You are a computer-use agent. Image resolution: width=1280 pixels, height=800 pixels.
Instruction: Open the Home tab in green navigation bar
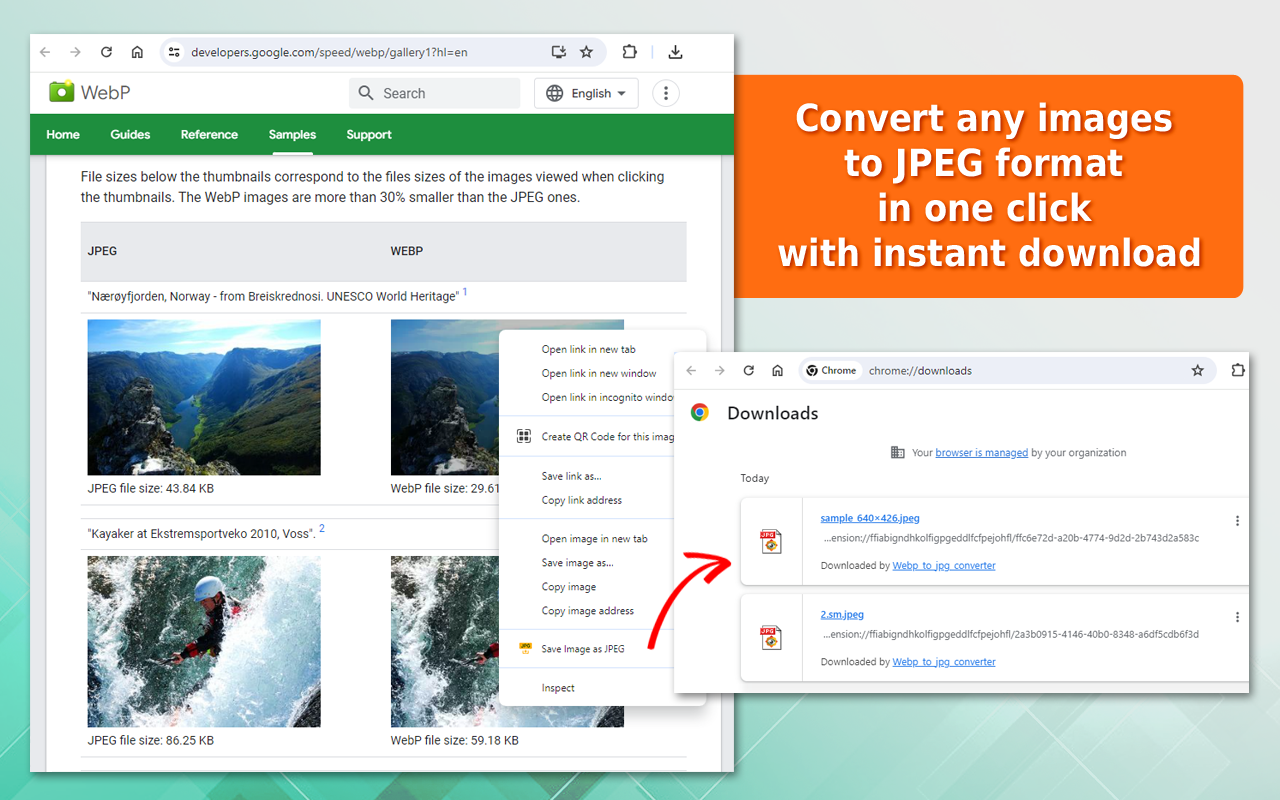(x=63, y=134)
